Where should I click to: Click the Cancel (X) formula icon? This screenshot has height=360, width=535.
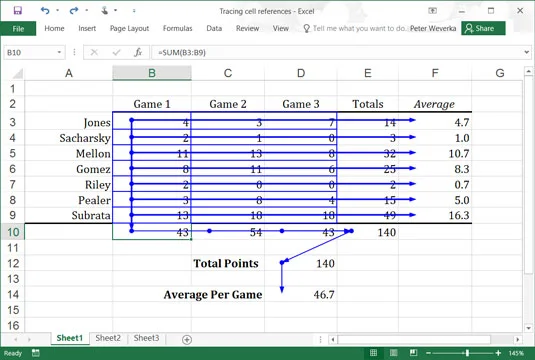click(x=94, y=53)
